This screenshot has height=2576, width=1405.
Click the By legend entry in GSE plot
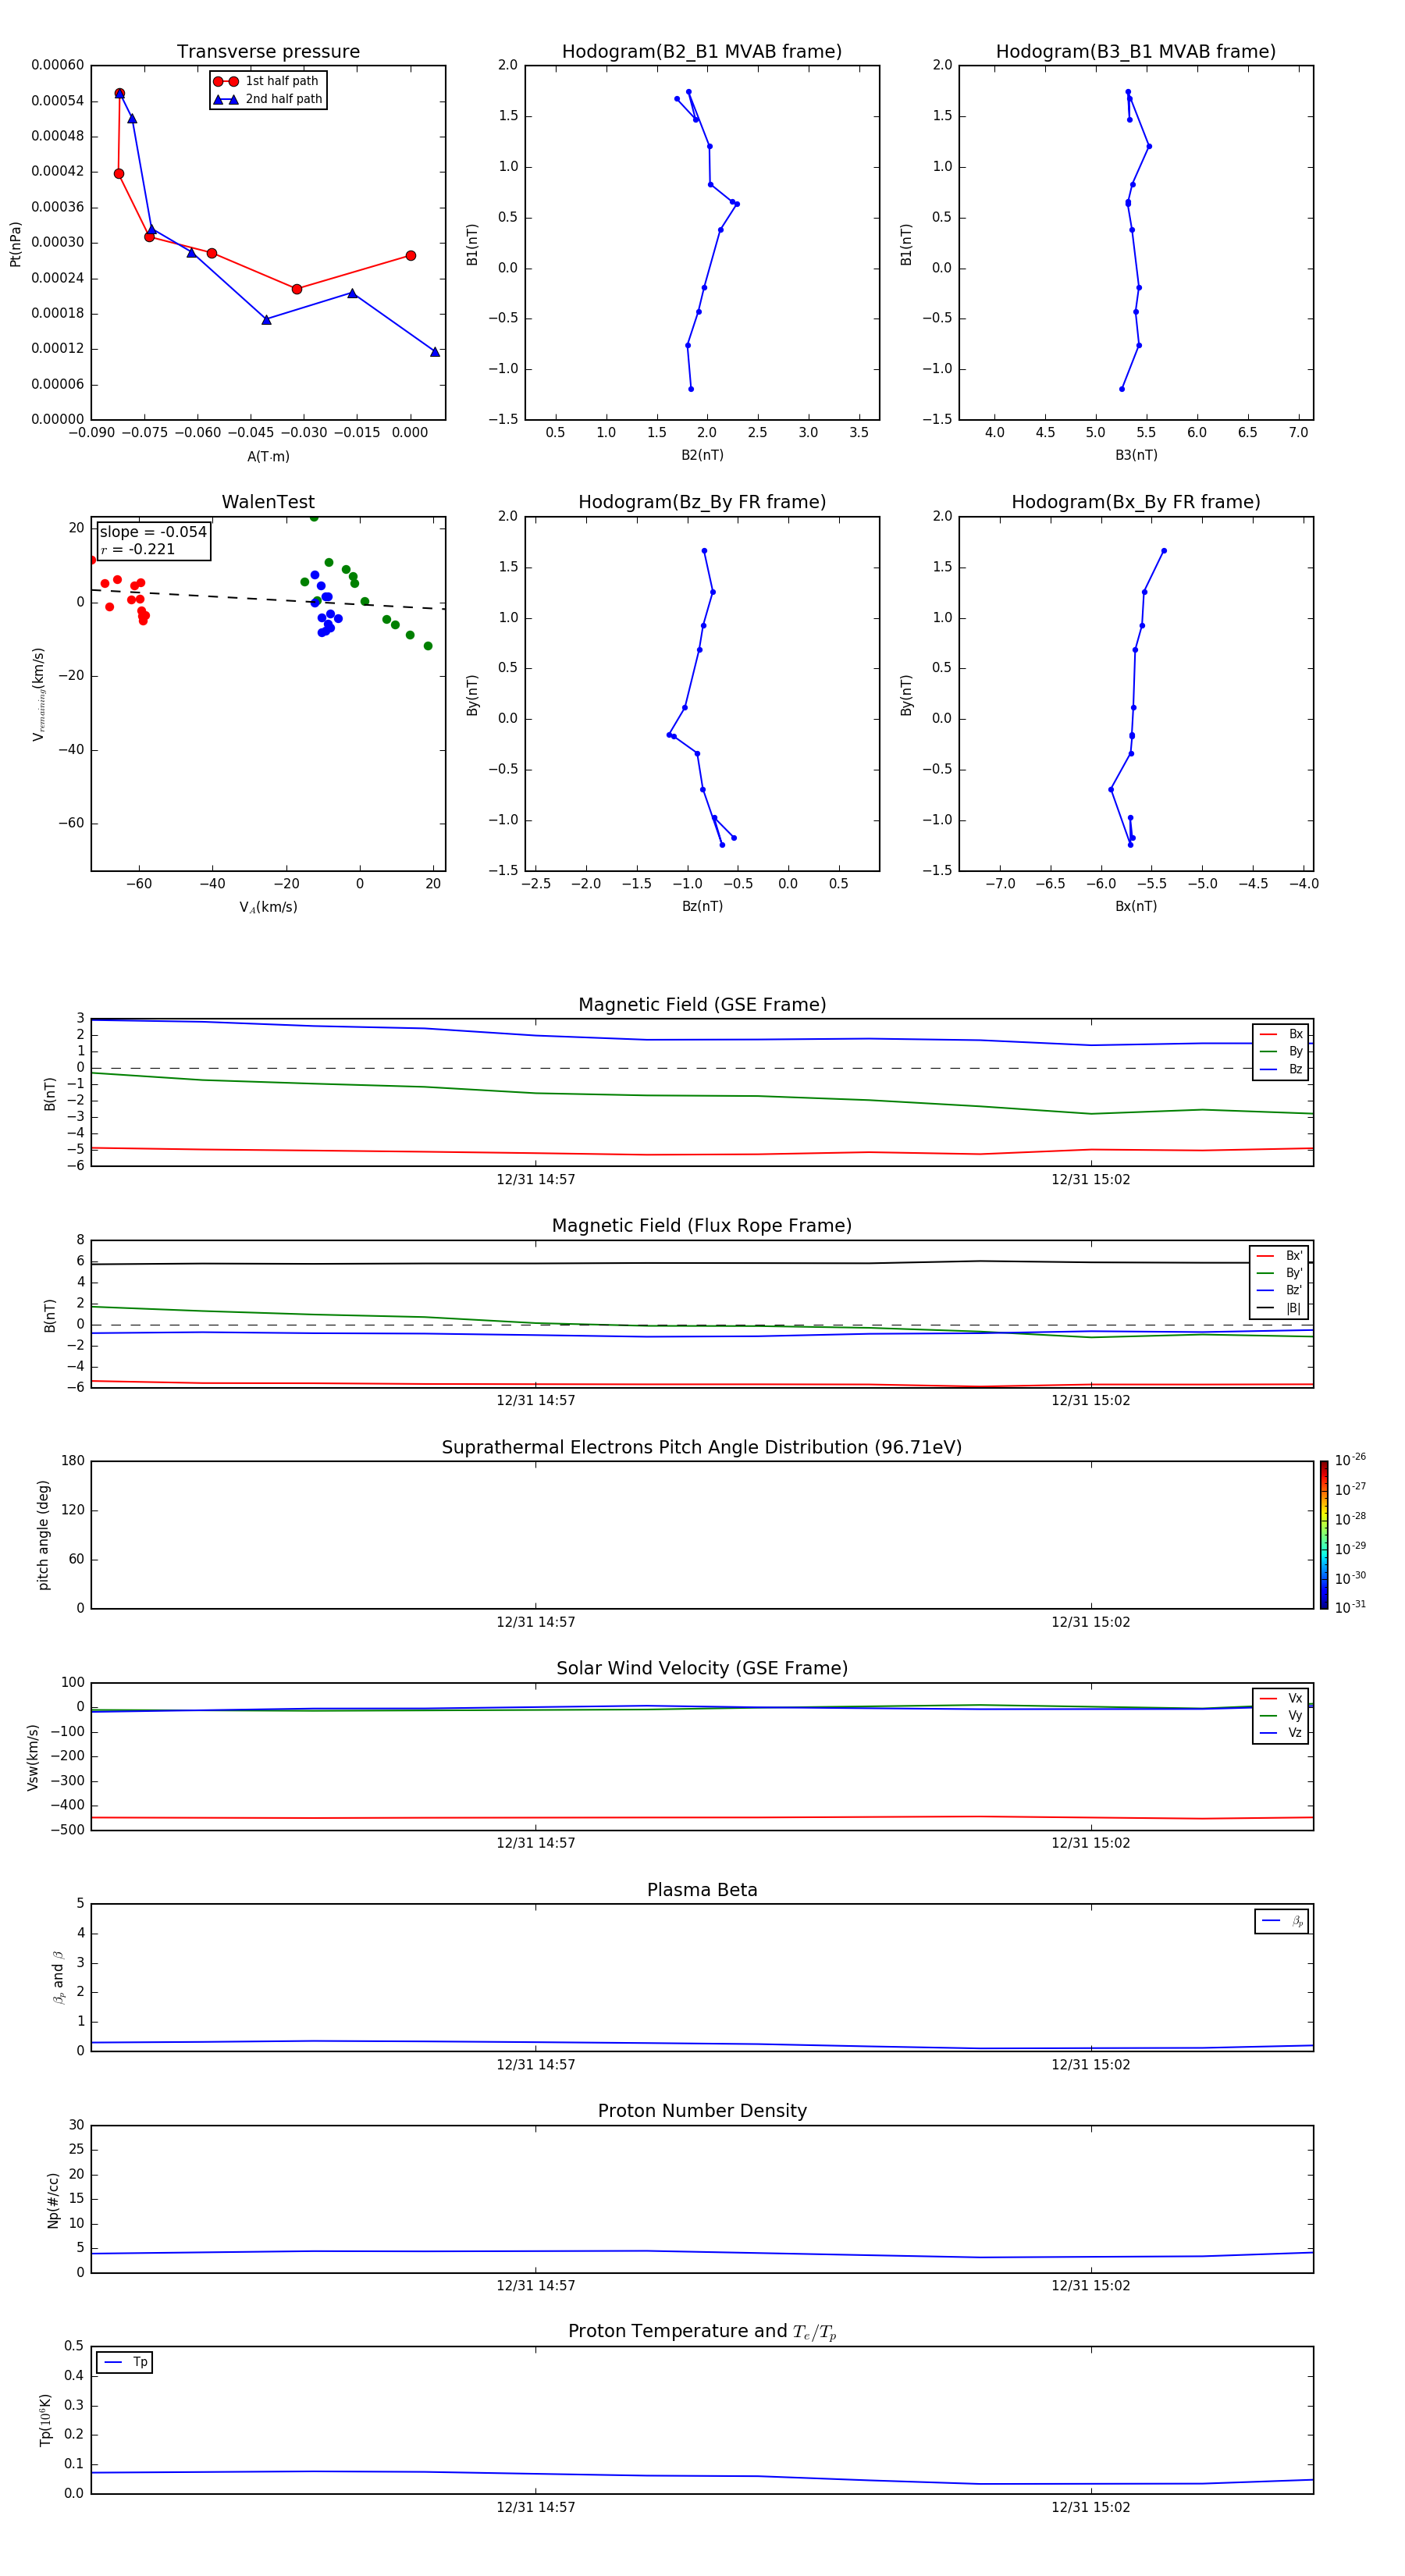coord(1281,1051)
